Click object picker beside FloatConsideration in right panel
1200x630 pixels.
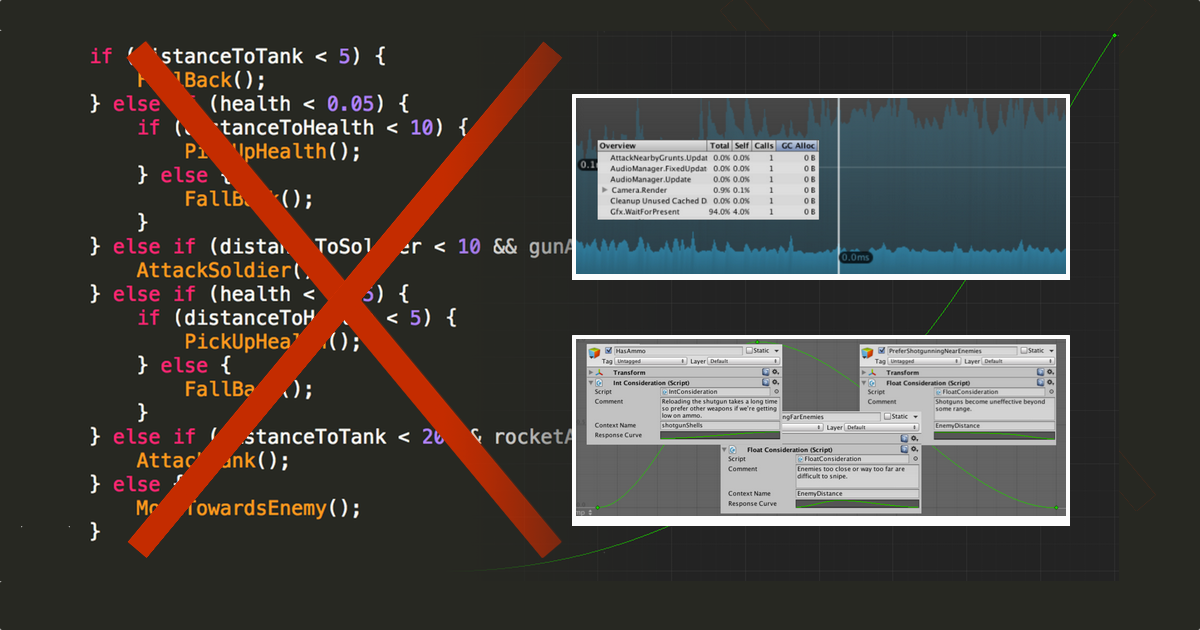click(x=1051, y=391)
